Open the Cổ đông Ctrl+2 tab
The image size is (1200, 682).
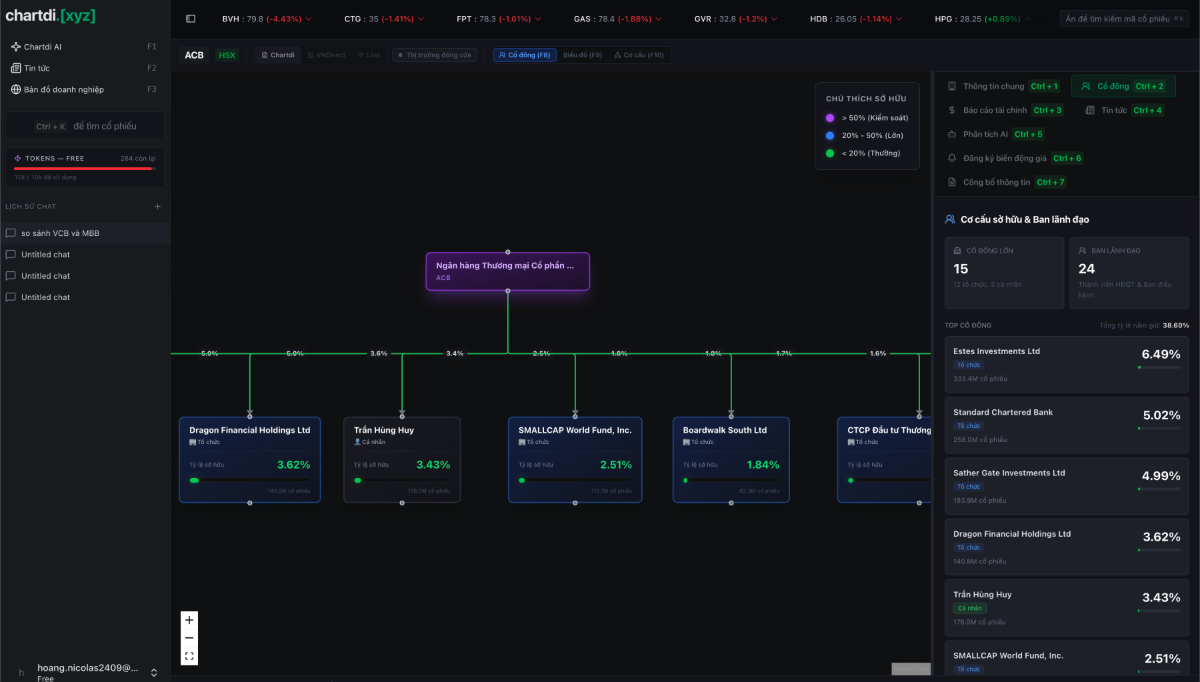1122,86
